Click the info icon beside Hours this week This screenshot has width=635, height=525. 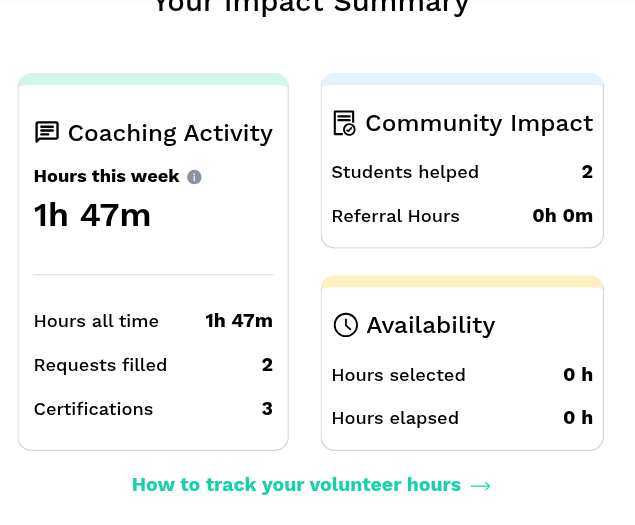click(x=194, y=177)
